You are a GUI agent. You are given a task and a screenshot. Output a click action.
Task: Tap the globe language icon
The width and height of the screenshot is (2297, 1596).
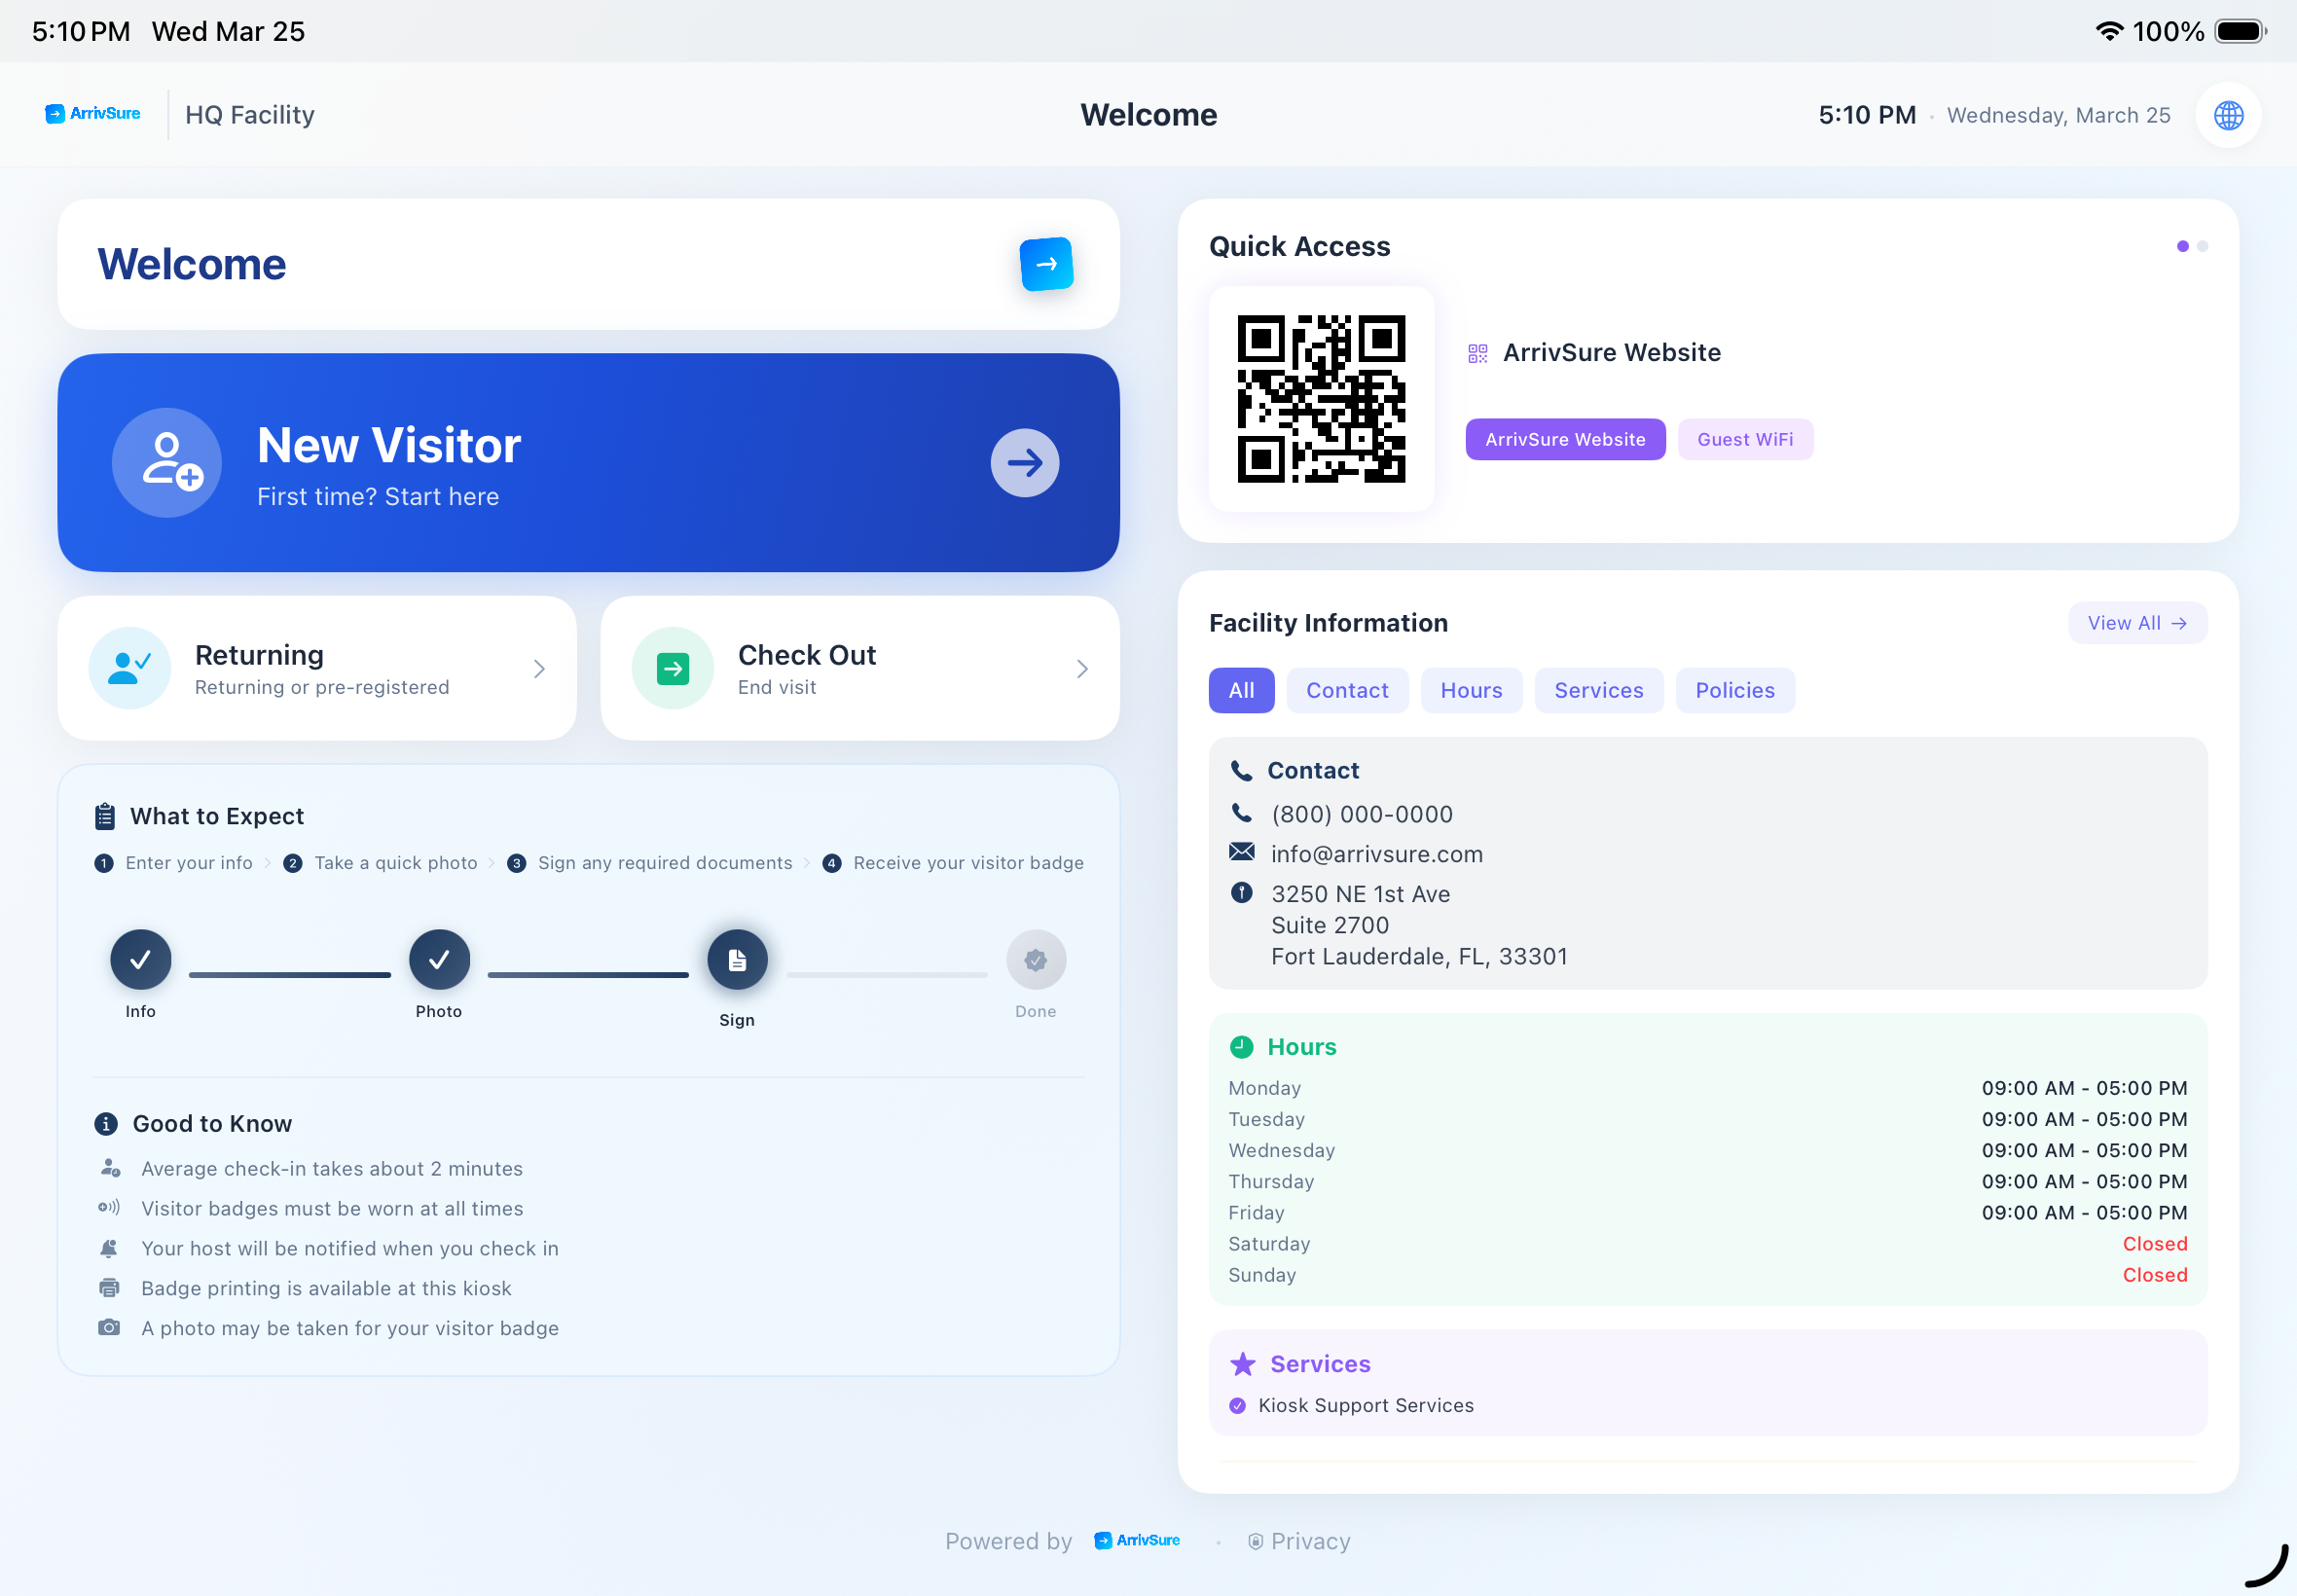[2228, 115]
